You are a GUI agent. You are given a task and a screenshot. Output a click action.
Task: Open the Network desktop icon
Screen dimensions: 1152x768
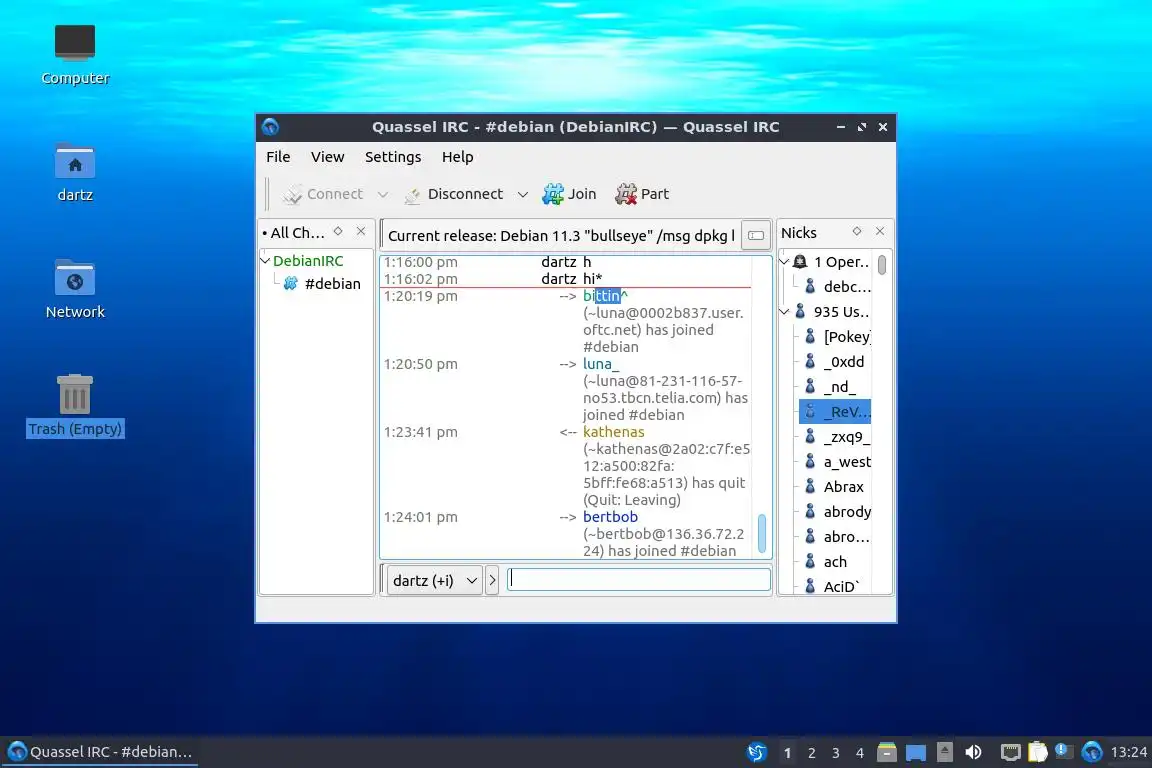point(75,278)
